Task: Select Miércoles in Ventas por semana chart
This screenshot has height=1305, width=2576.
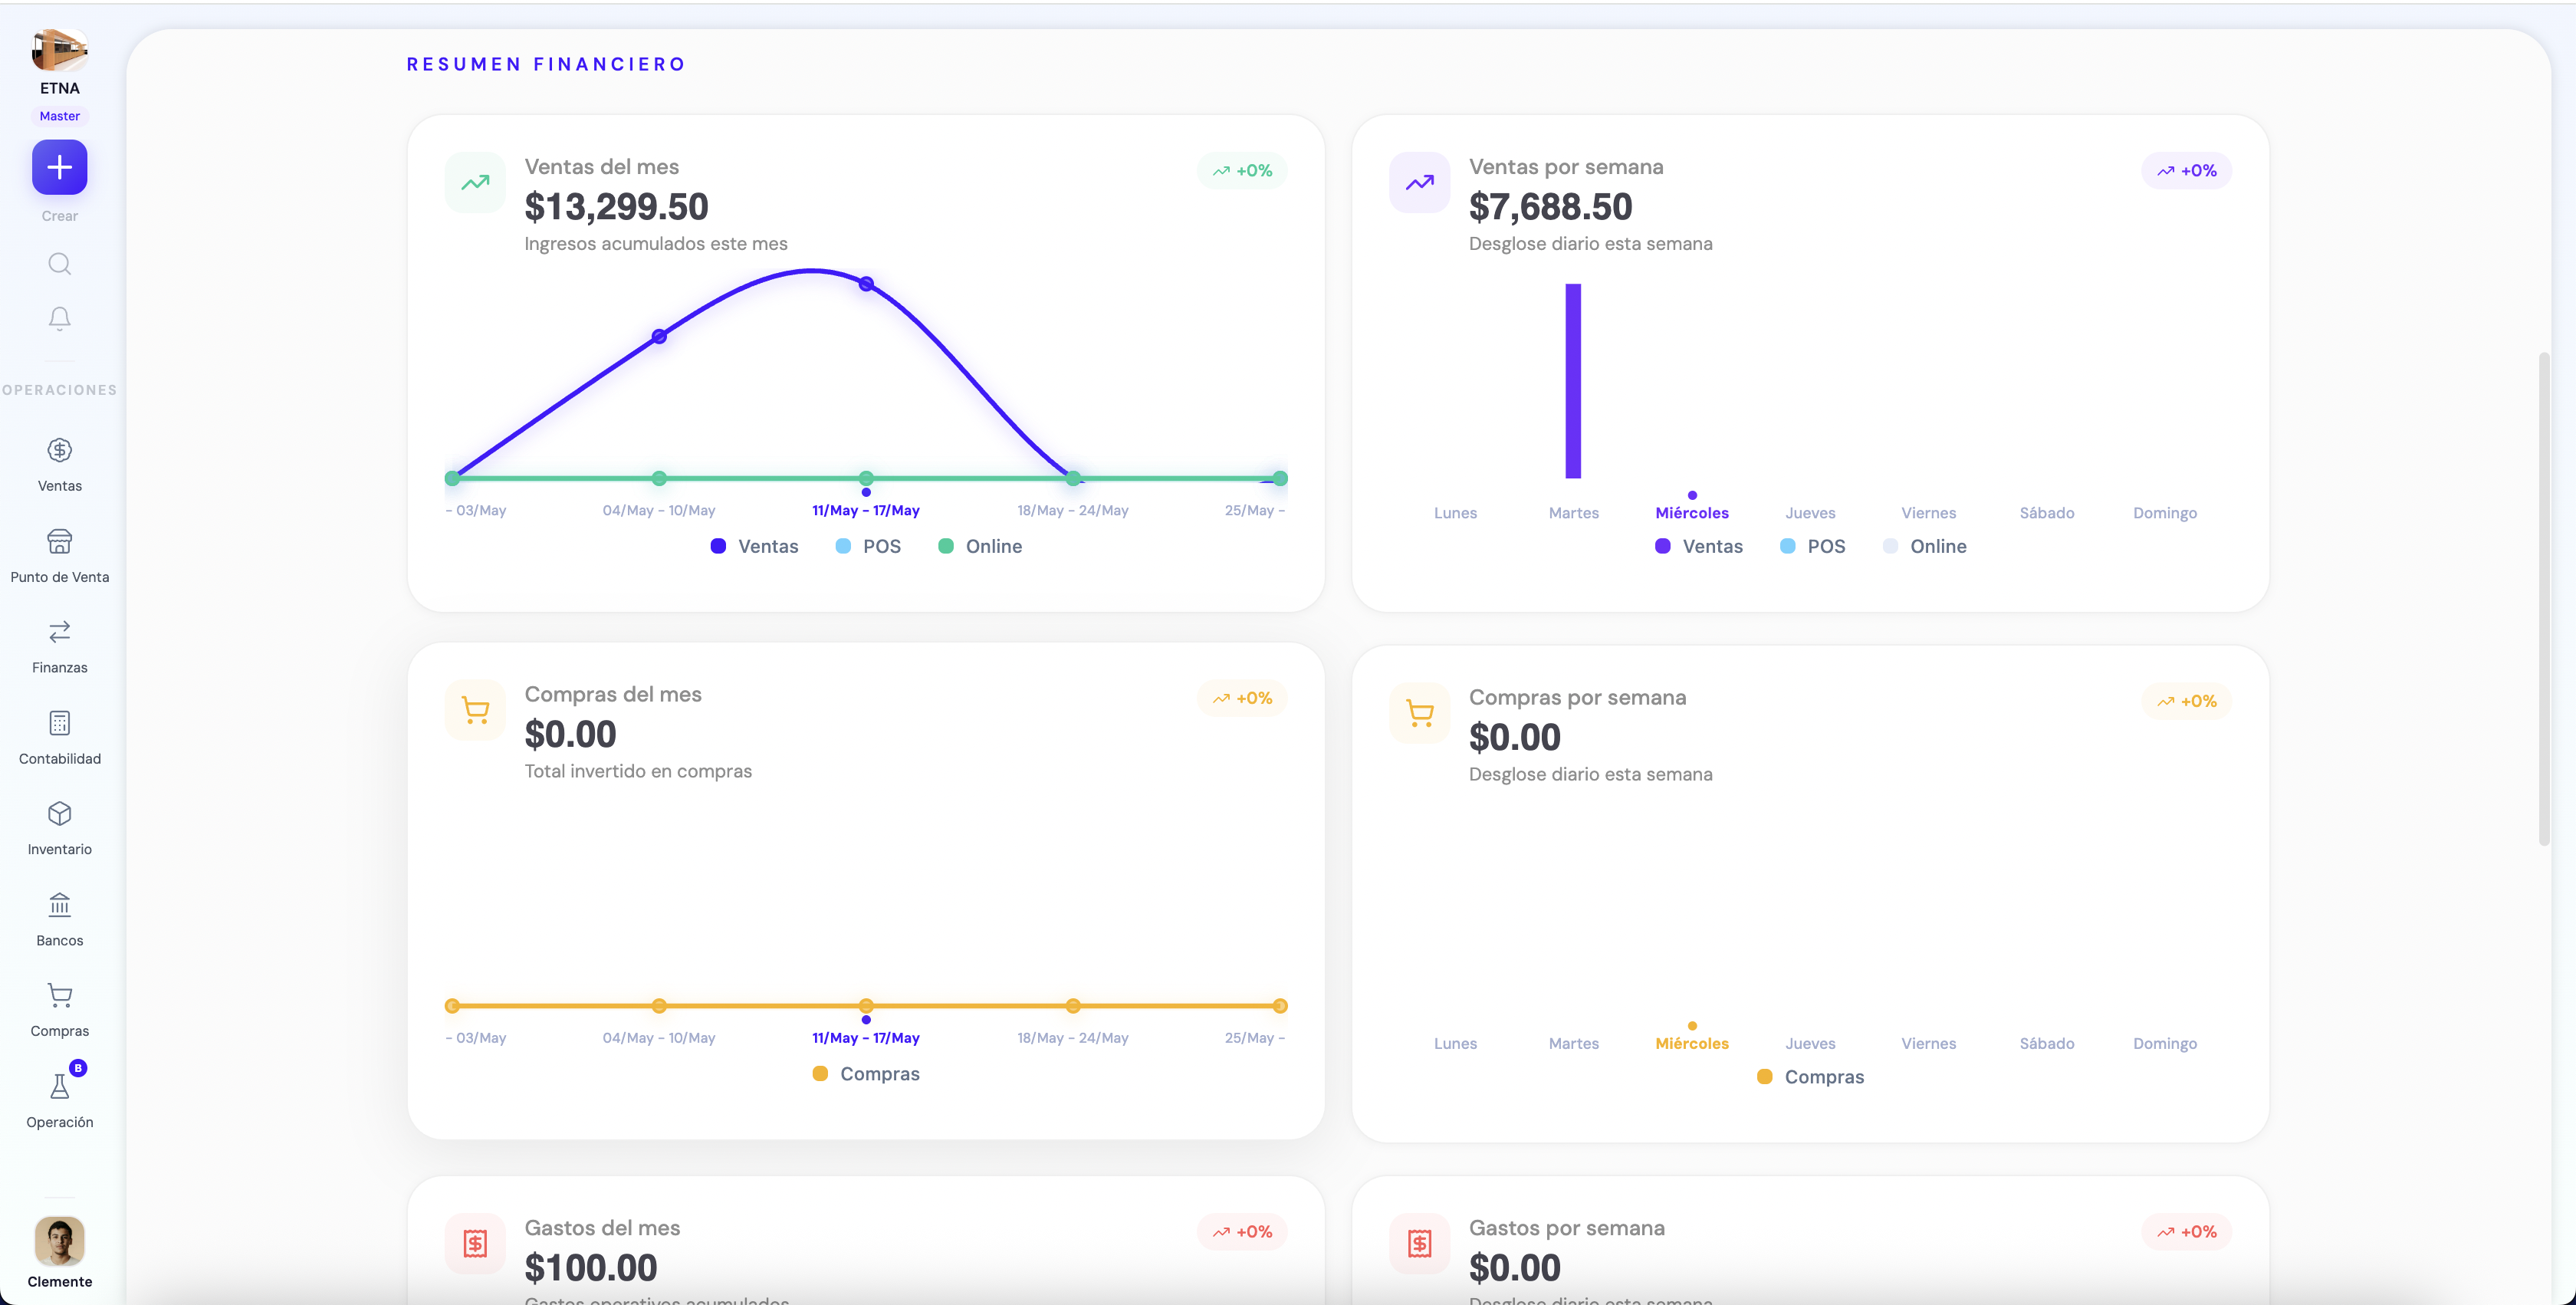Action: [1692, 513]
